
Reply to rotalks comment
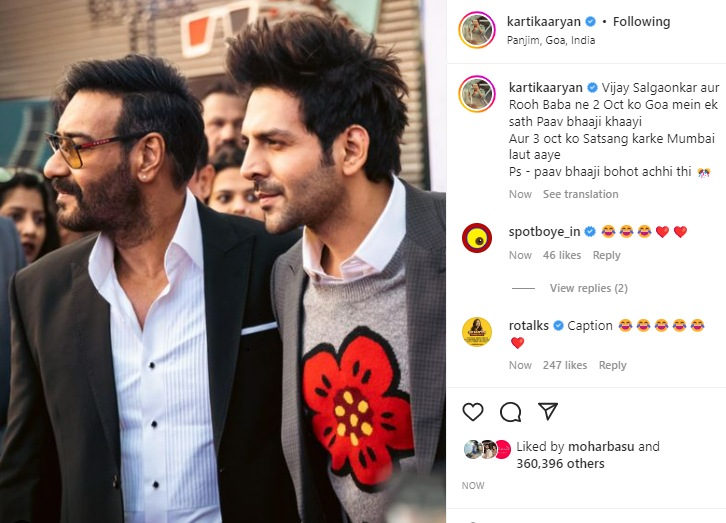coord(613,365)
